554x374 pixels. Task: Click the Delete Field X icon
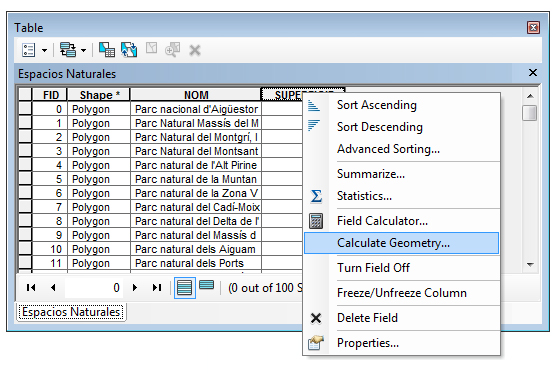316,318
